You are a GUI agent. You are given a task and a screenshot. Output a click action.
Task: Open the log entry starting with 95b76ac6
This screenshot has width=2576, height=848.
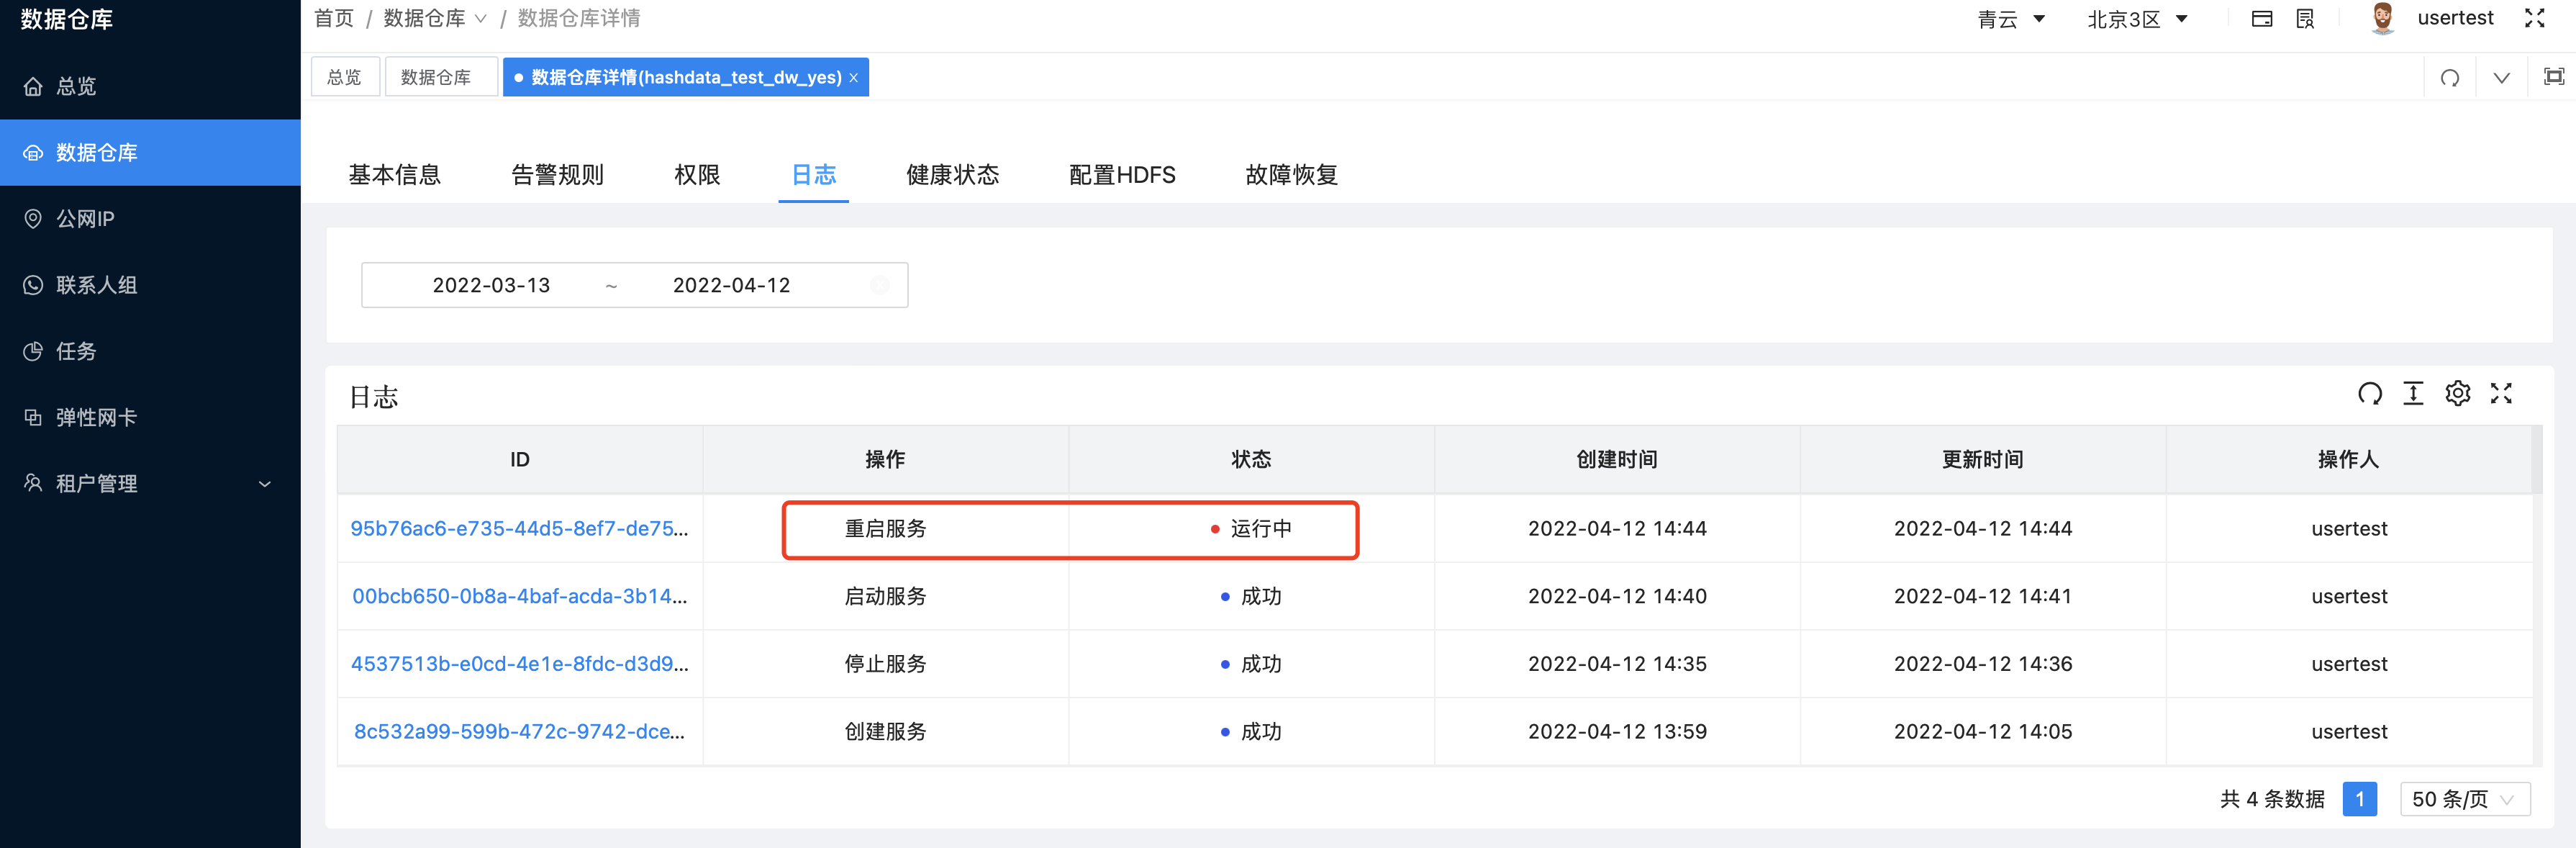(520, 529)
